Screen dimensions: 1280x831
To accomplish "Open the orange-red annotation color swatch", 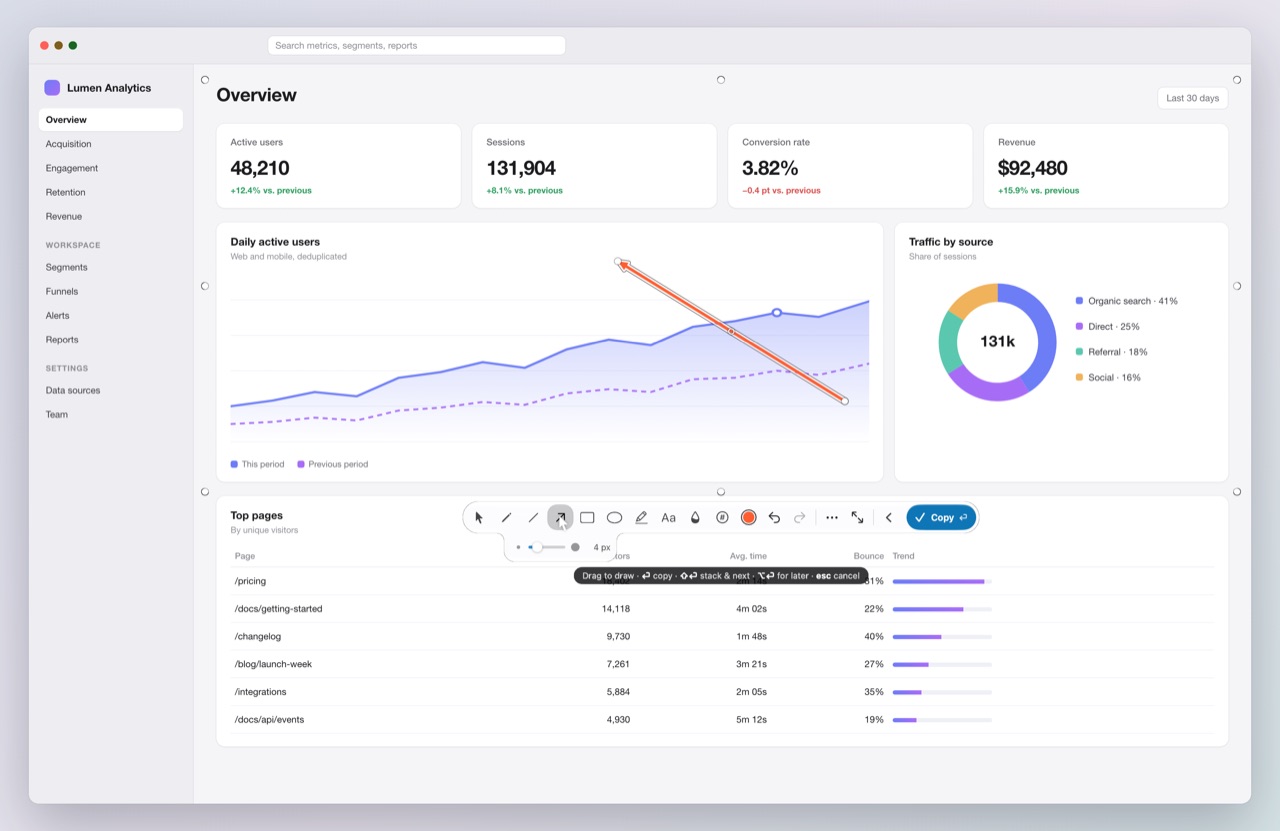I will pos(748,517).
